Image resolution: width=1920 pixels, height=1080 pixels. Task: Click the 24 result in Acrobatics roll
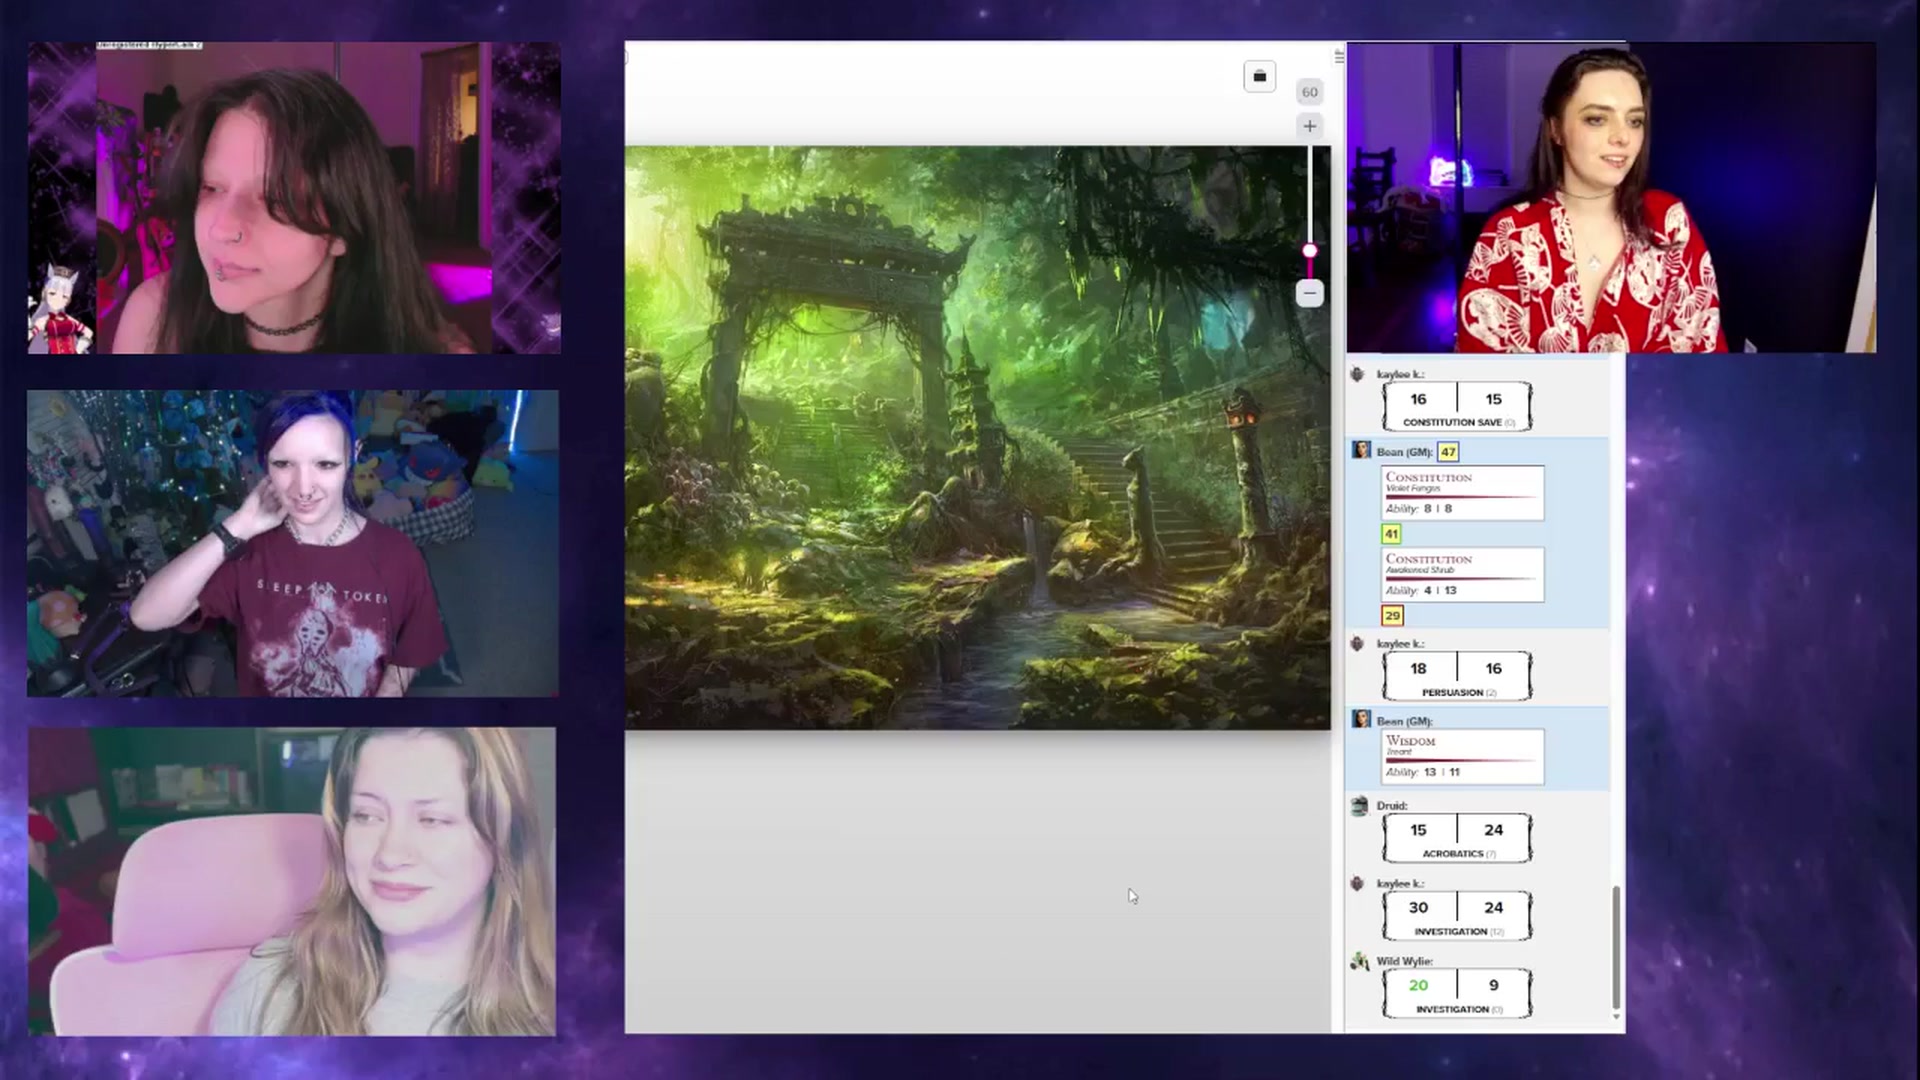1493,830
